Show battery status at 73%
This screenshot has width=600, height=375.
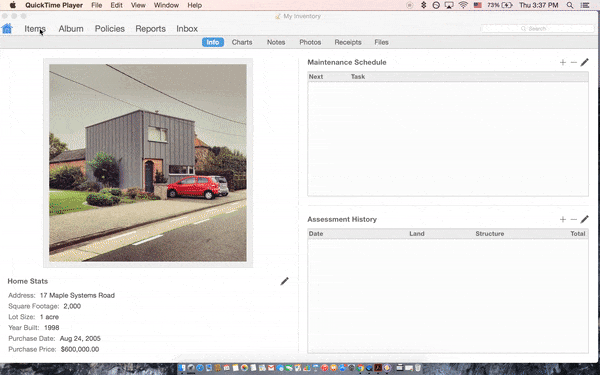tap(500, 5)
